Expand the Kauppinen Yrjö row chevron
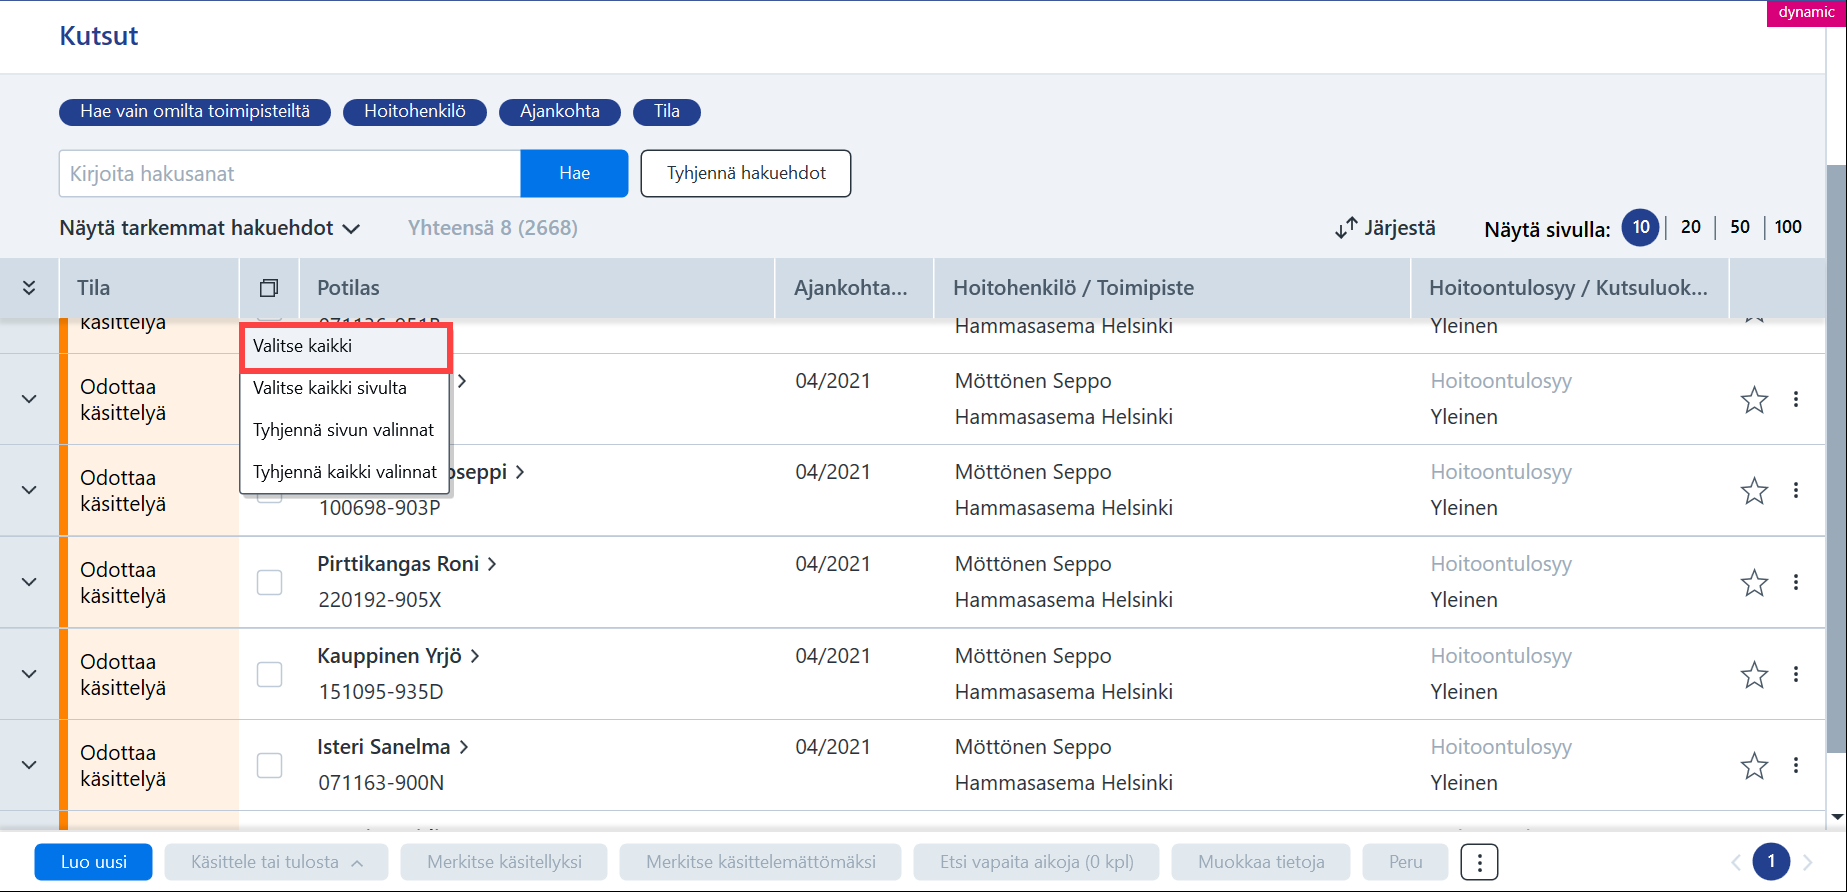Screen dimensions: 1847x892 [29, 674]
